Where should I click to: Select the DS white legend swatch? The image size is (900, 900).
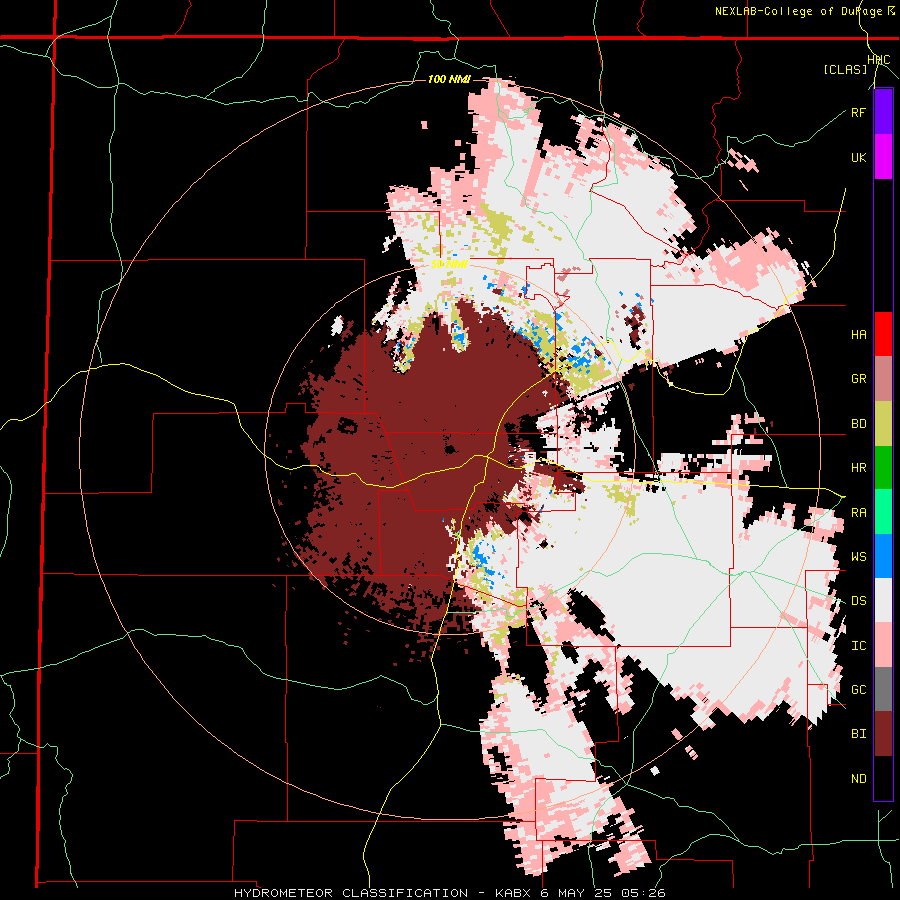(883, 601)
